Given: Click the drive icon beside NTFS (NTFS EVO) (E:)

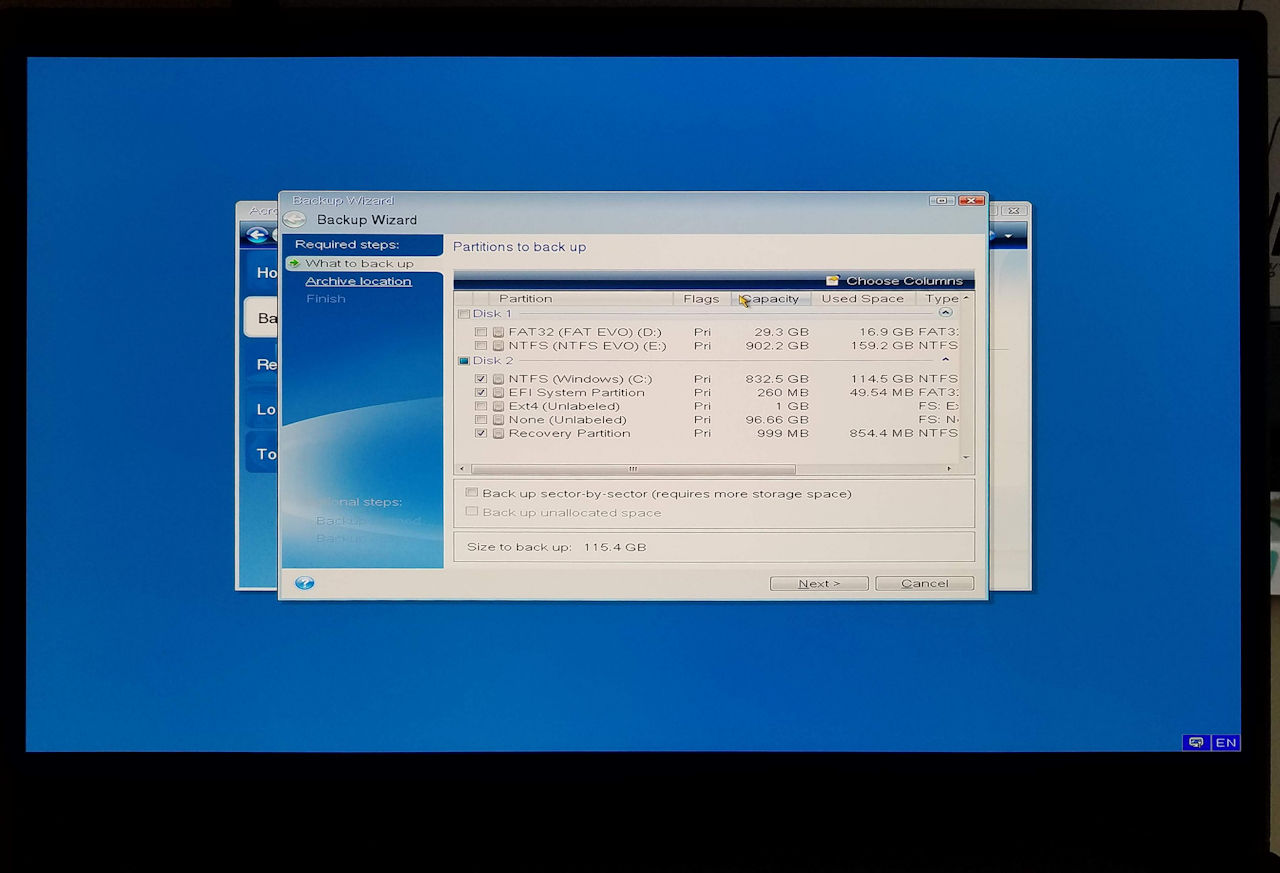Looking at the screenshot, I should 498,346.
